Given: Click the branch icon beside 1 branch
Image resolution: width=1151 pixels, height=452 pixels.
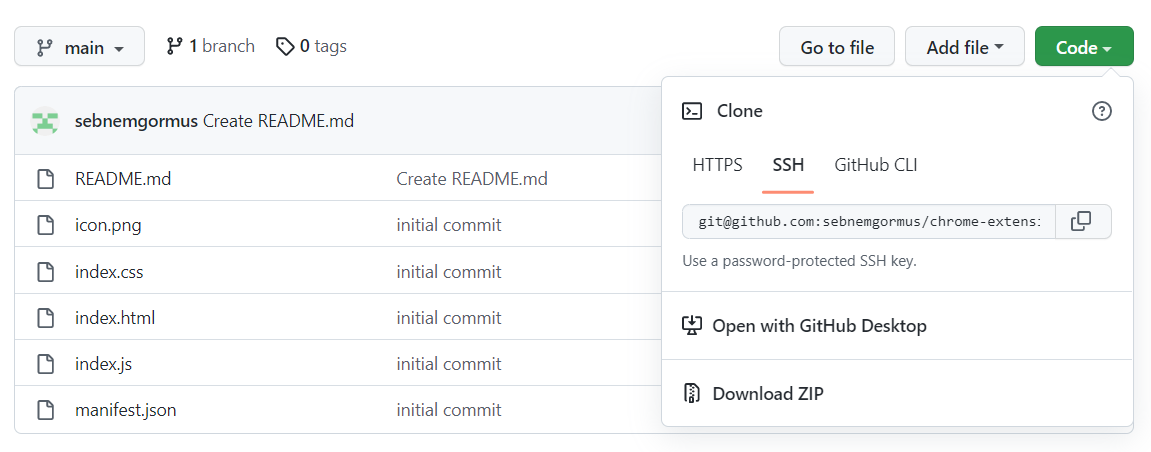Looking at the screenshot, I should tap(174, 46).
